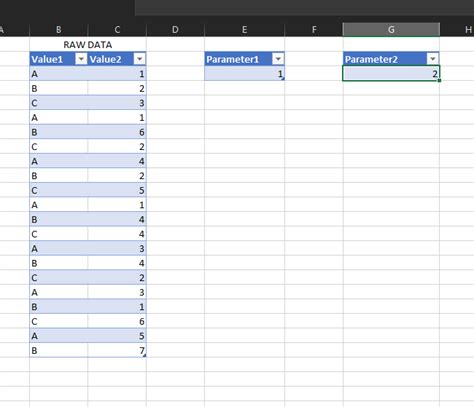474x407 pixels.
Task: Select the Parameter2 value cell containing 2
Action: 391,74
